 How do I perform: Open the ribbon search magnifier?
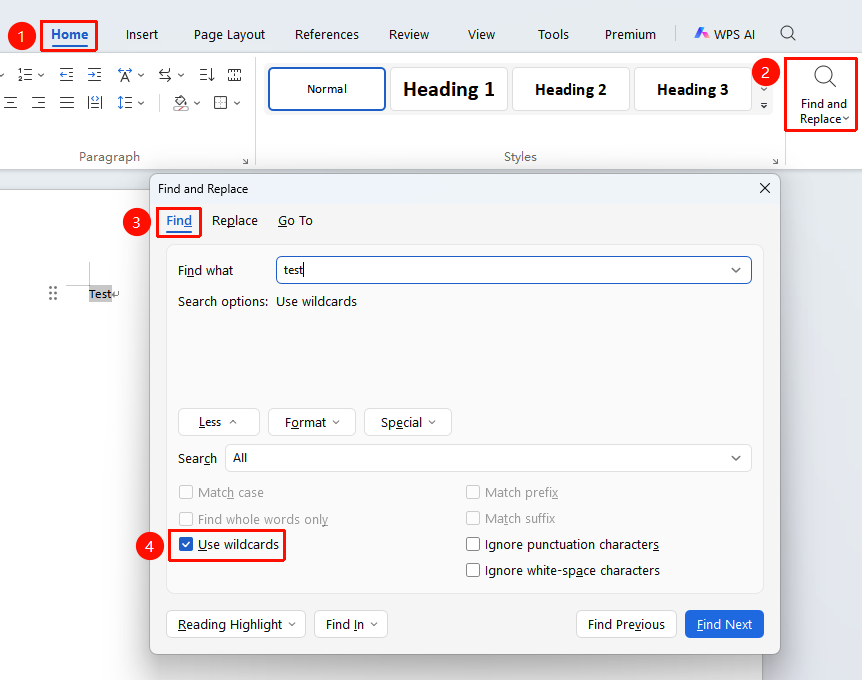coord(788,34)
